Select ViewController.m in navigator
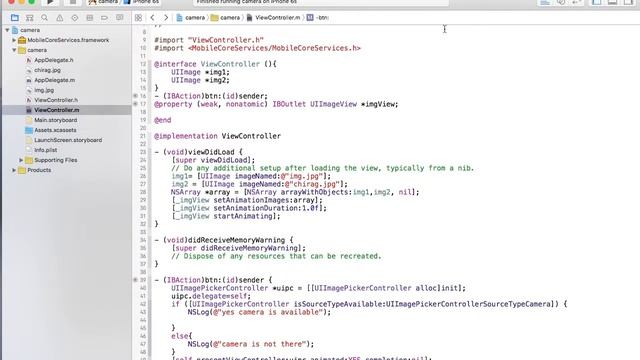Viewport: 640px width, 360px height. [66, 110]
